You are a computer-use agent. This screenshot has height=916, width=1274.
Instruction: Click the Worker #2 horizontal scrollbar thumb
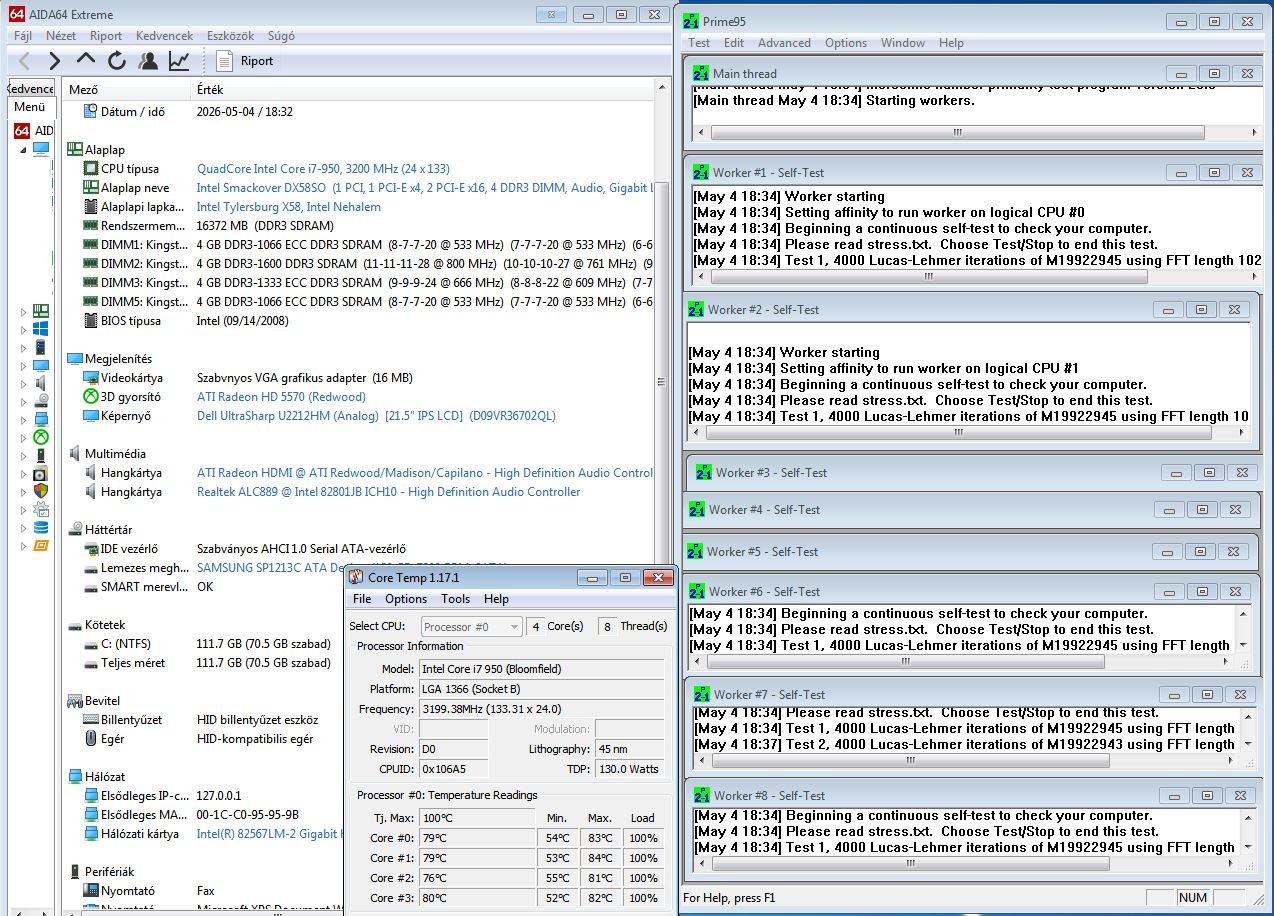pos(958,433)
